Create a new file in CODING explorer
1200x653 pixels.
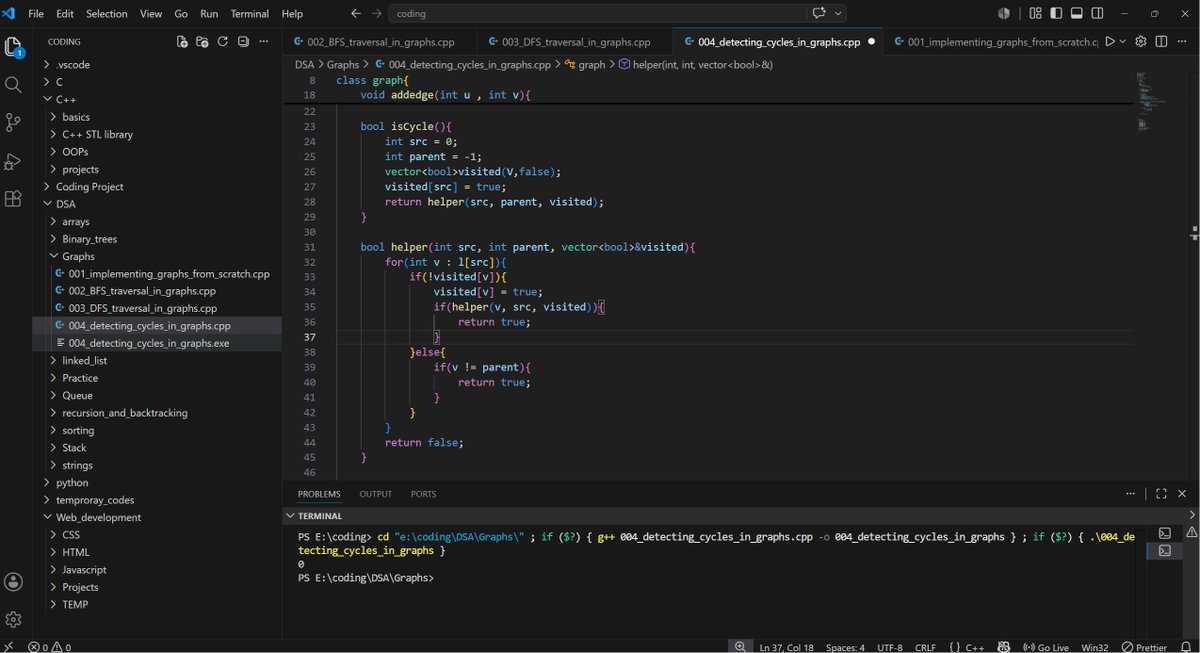click(x=182, y=42)
